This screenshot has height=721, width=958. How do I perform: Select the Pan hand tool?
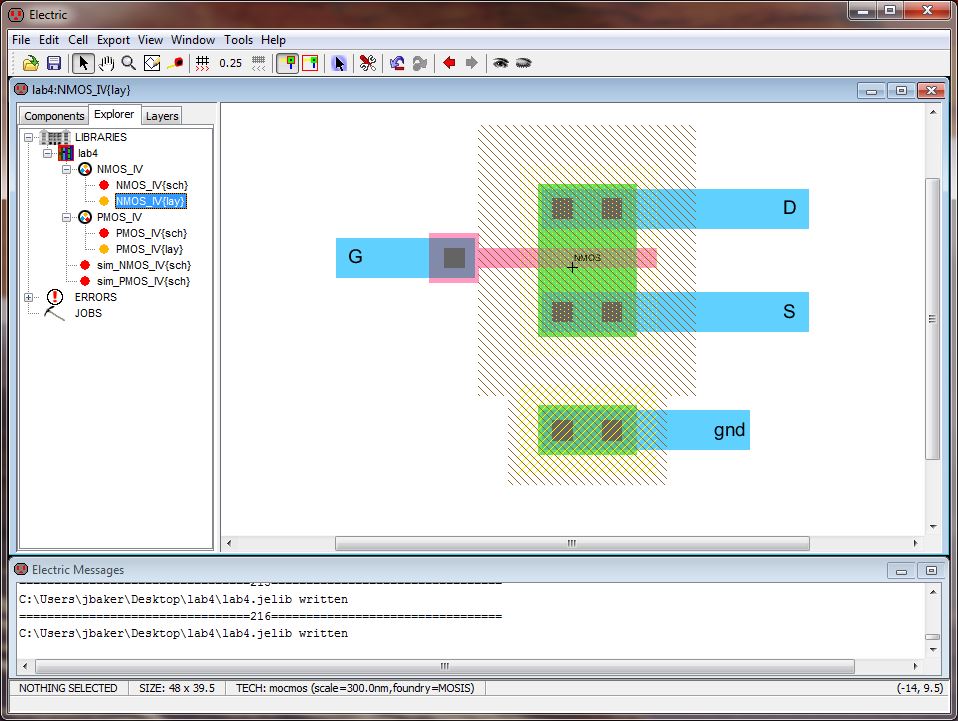(106, 63)
